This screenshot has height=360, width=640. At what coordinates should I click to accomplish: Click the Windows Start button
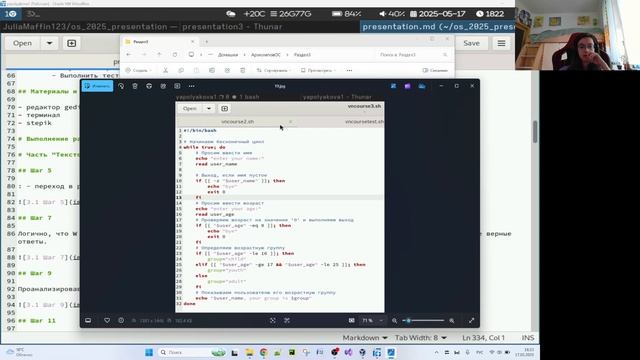point(149,352)
